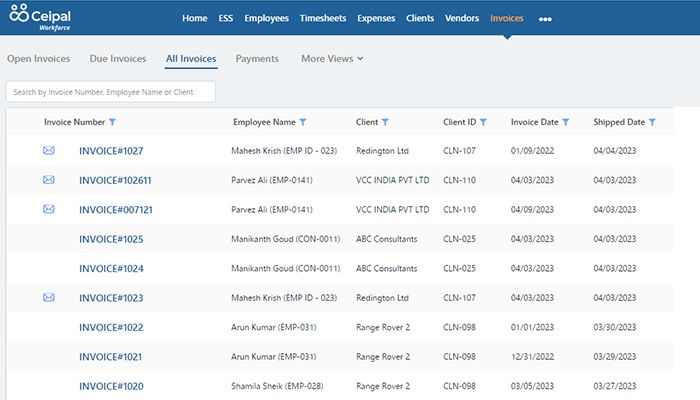
Task: Click the invoice search field
Action: pyautogui.click(x=110, y=92)
